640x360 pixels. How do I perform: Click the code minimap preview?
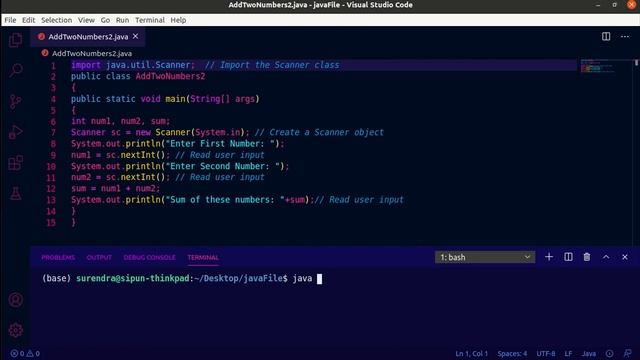(598, 66)
